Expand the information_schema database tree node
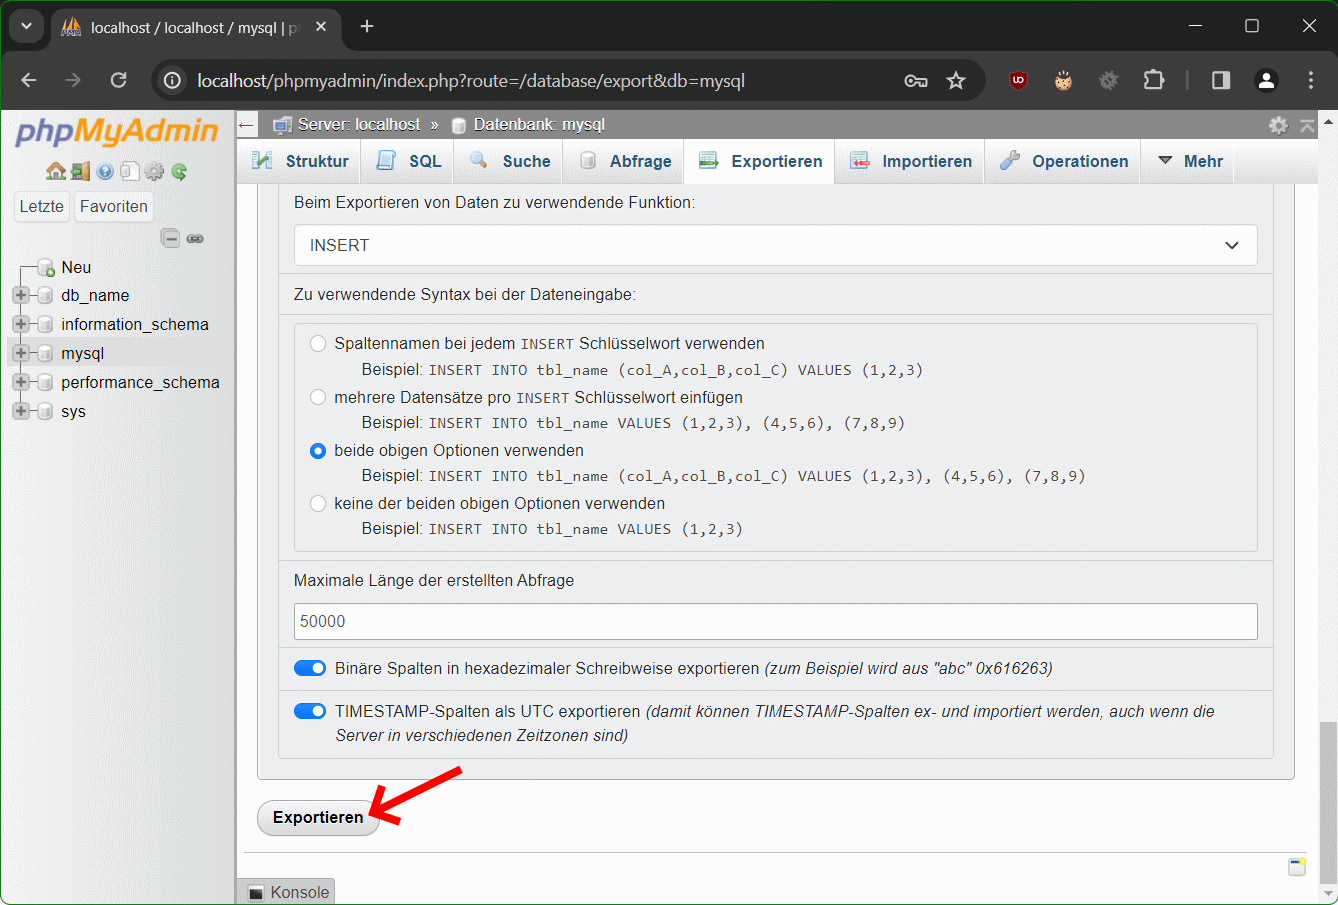Viewport: 1338px width, 905px height. (x=21, y=324)
